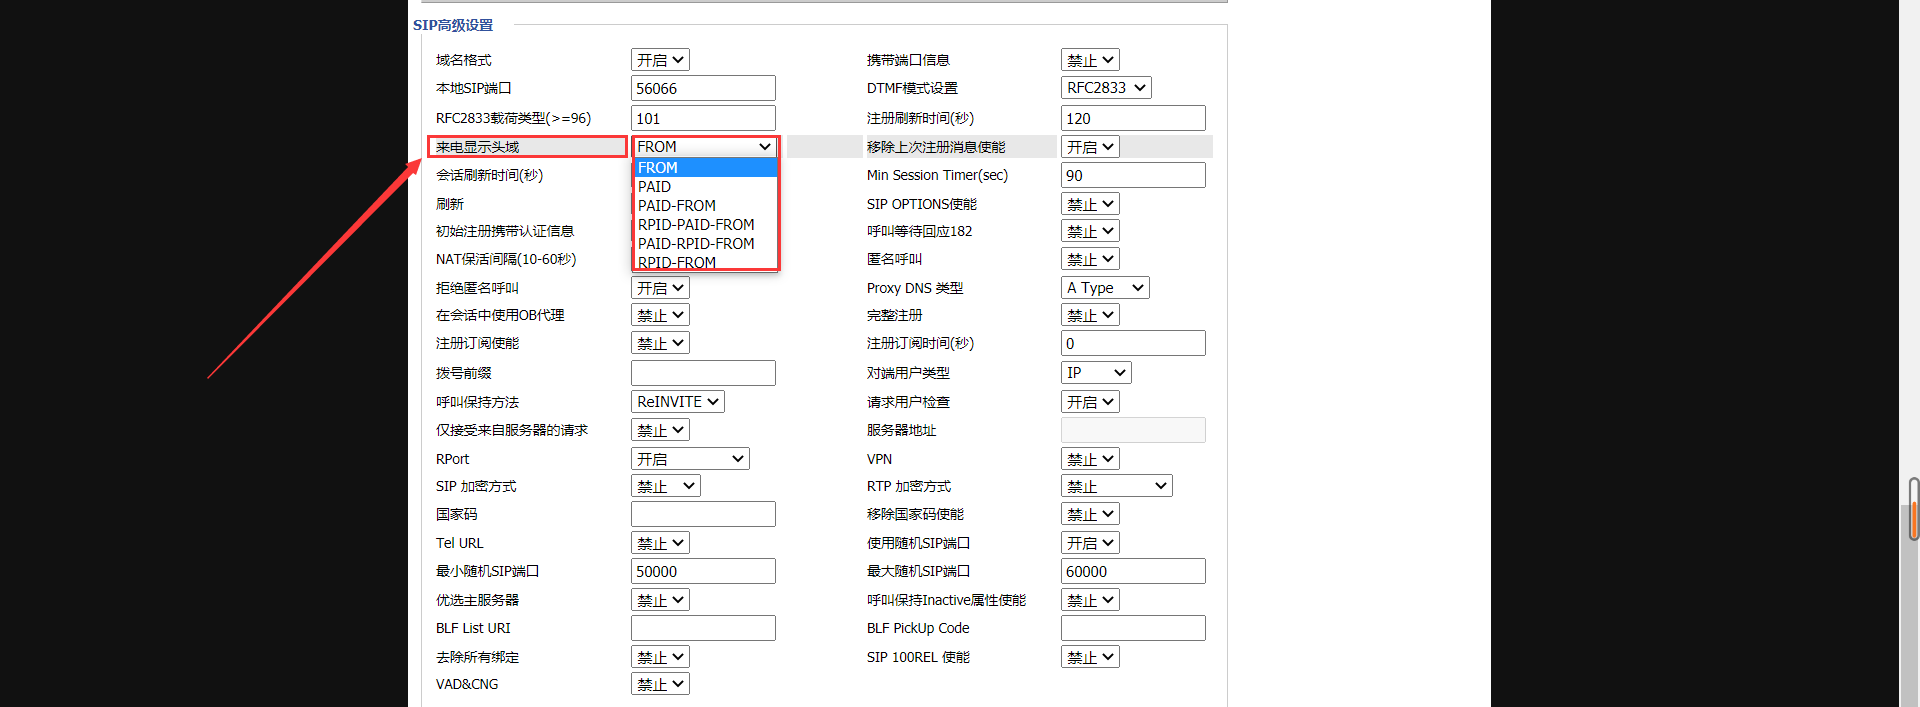Image resolution: width=1920 pixels, height=707 pixels.
Task: Select PAID option in open dropdown list
Action: pos(655,187)
